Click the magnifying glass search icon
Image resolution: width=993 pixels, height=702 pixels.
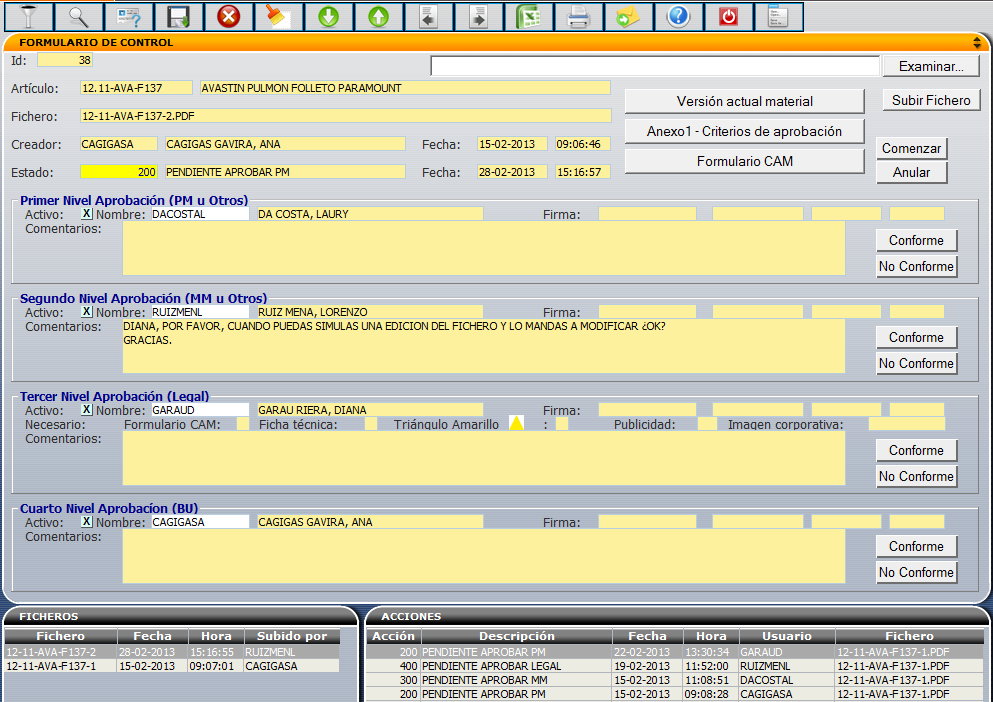78,16
